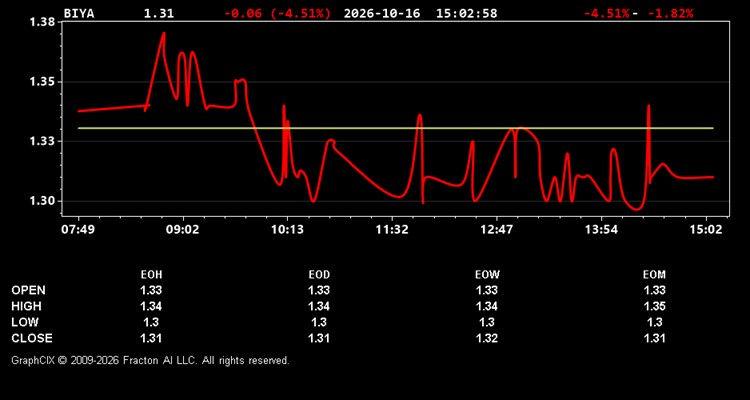Click the EOH OPEN value 1.33
The image size is (750, 400).
pos(151,290)
